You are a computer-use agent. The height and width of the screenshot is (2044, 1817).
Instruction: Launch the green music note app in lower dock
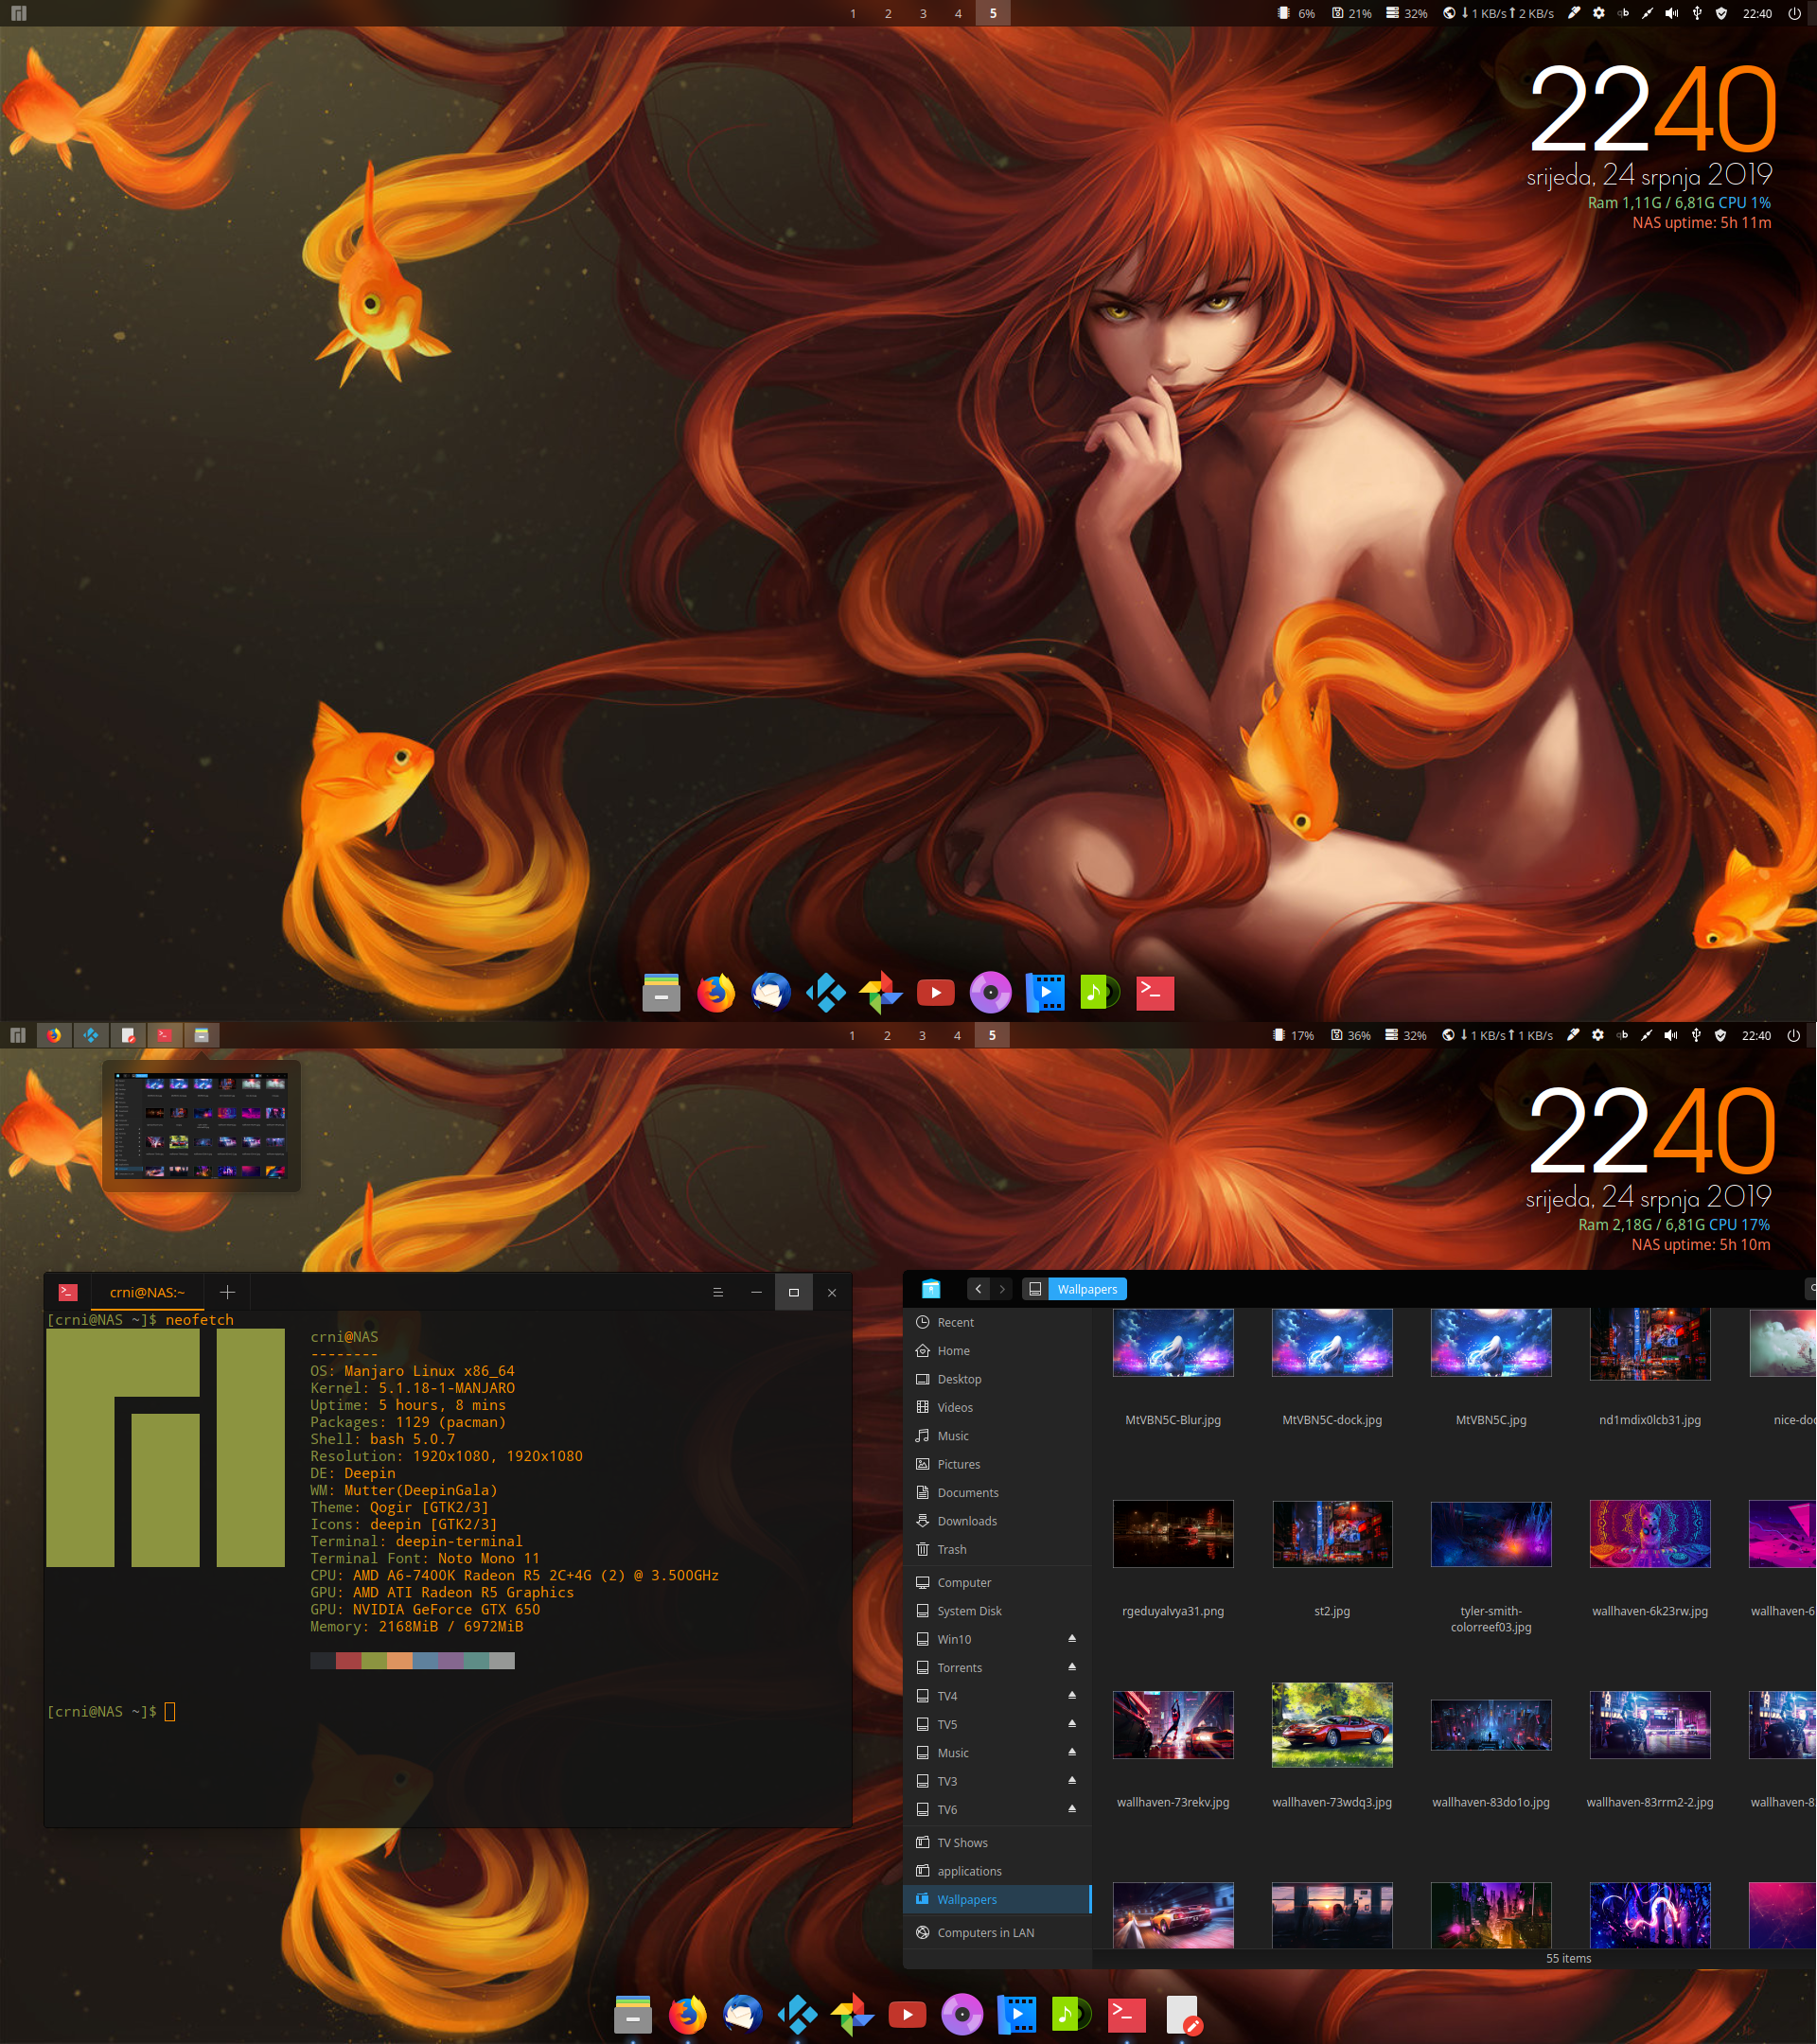coord(1071,2015)
